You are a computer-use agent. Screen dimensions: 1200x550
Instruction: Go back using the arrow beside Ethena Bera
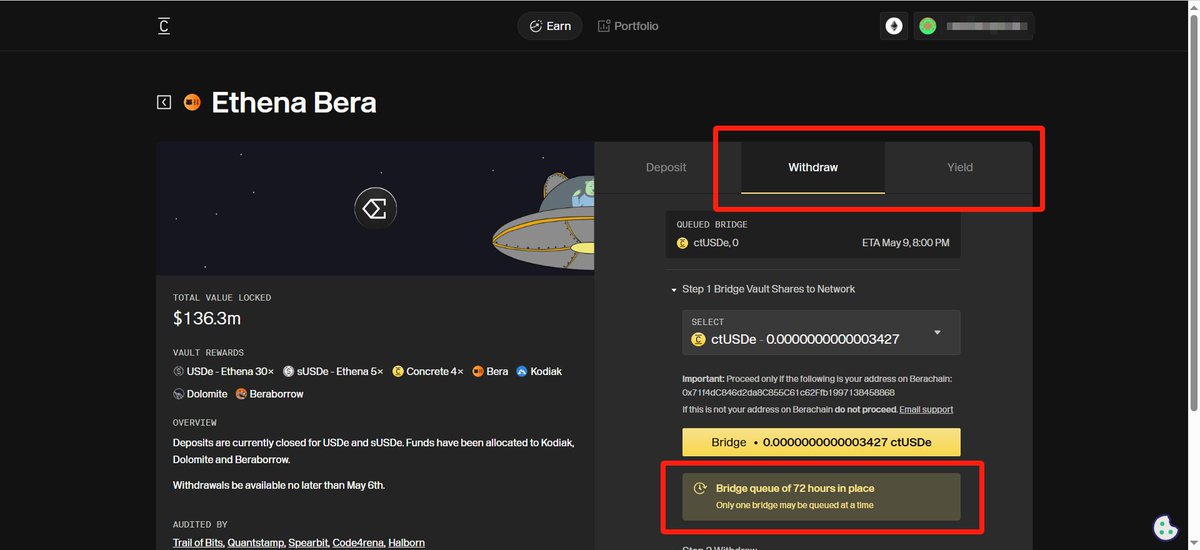[164, 102]
